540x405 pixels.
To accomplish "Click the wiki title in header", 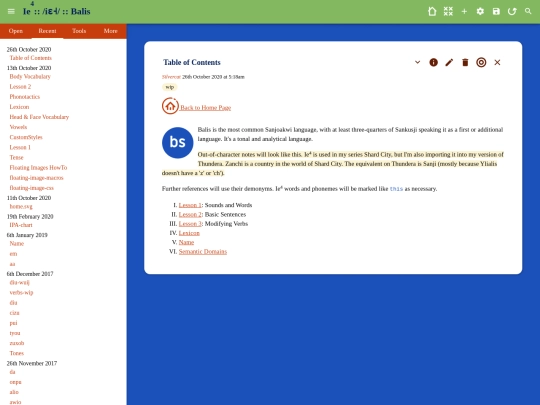I will pos(56,11).
